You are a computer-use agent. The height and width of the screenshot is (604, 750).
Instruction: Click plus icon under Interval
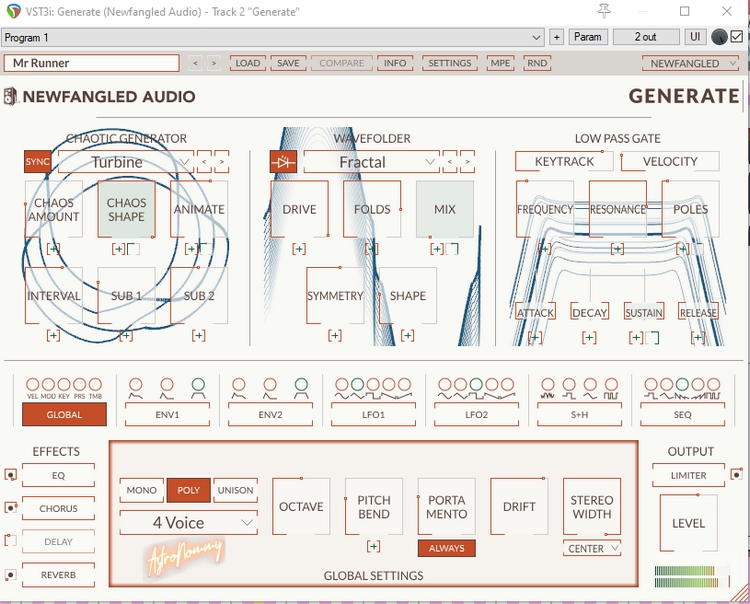[53, 336]
